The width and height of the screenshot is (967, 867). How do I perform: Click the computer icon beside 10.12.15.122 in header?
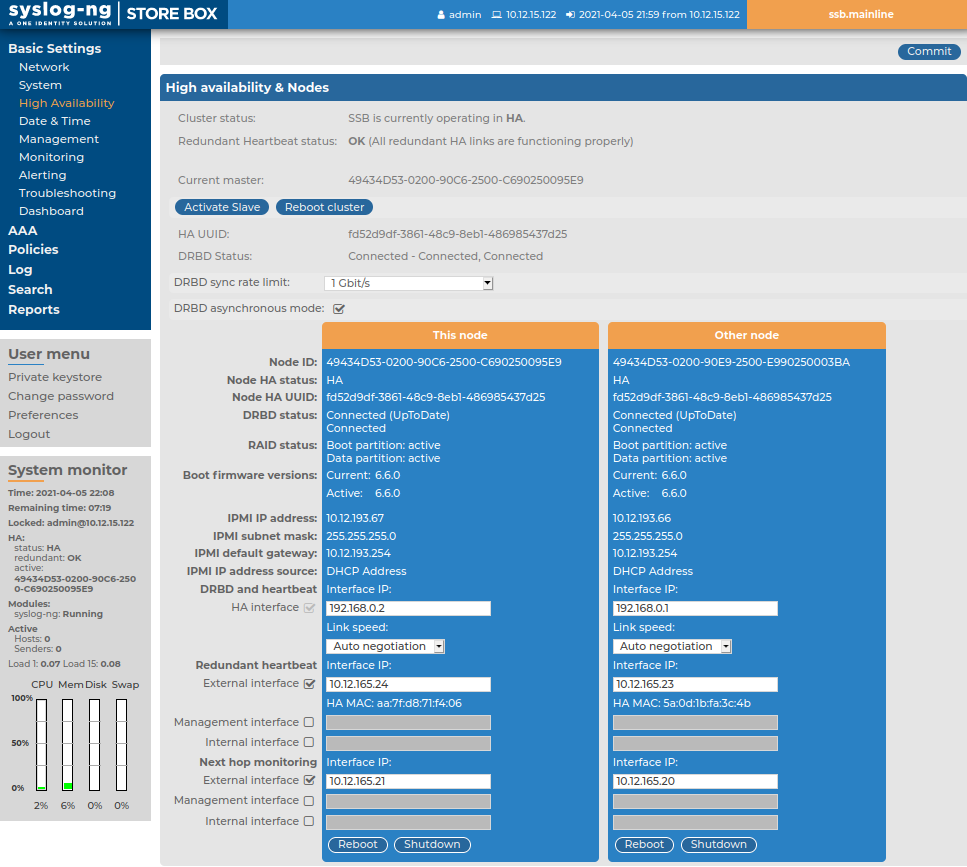pyautogui.click(x=496, y=15)
